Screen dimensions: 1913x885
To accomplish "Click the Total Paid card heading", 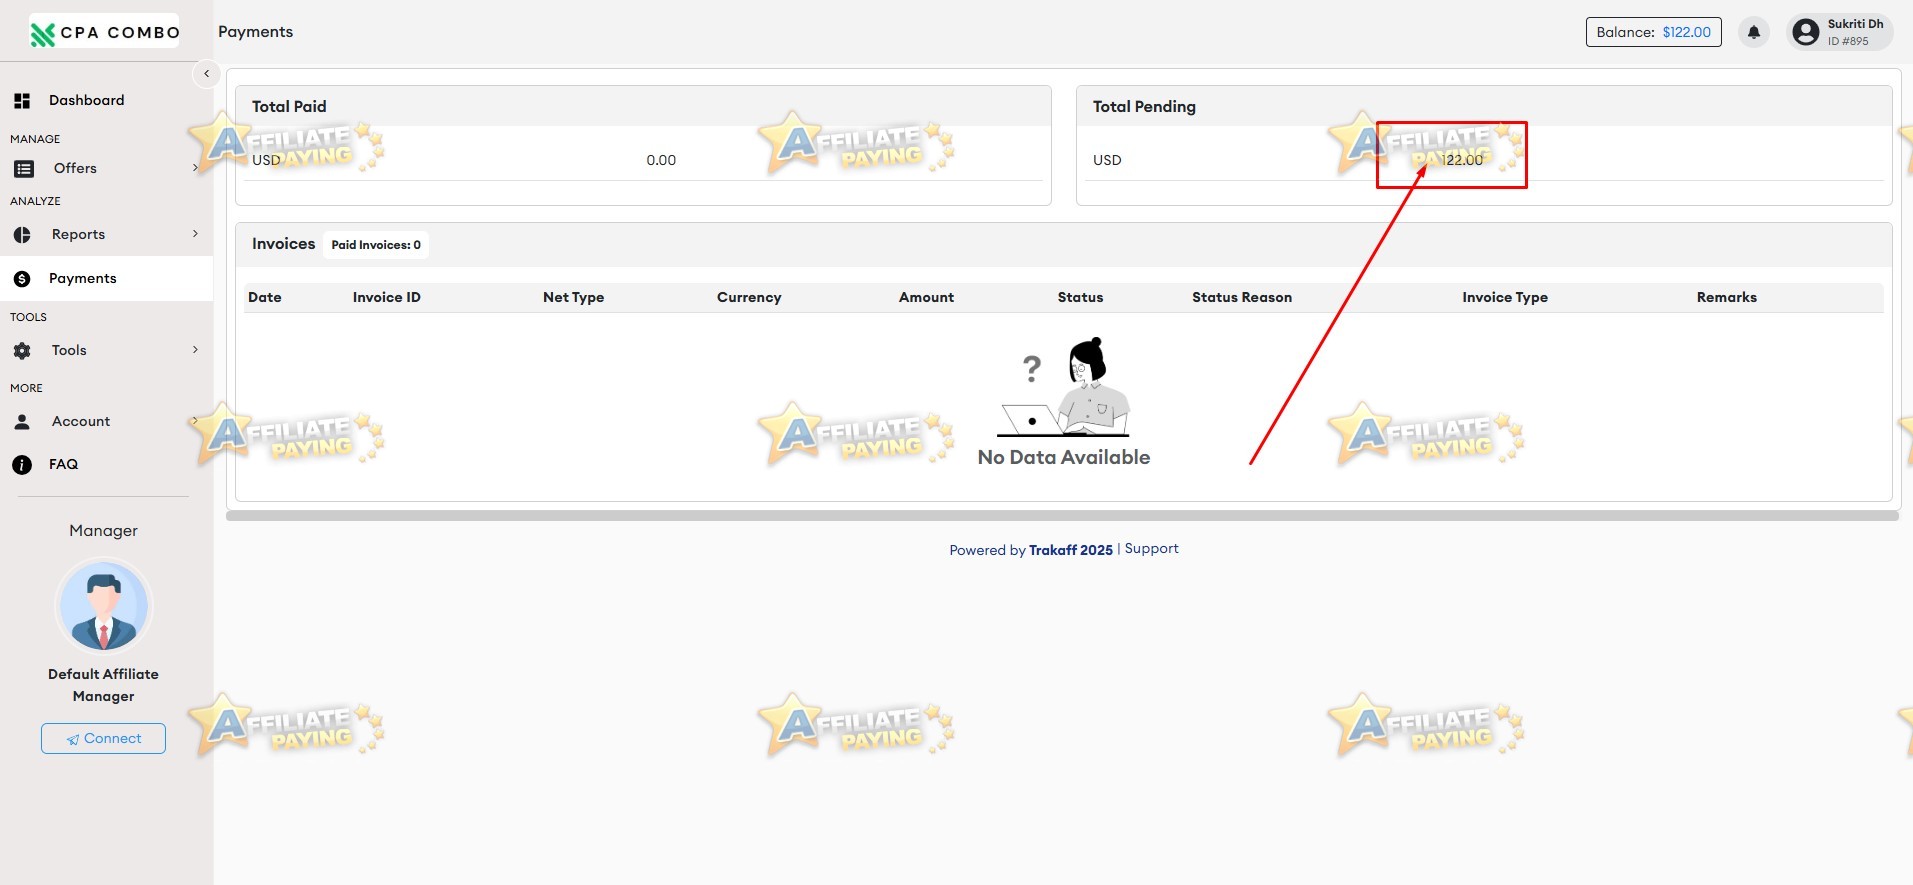I will click(289, 106).
